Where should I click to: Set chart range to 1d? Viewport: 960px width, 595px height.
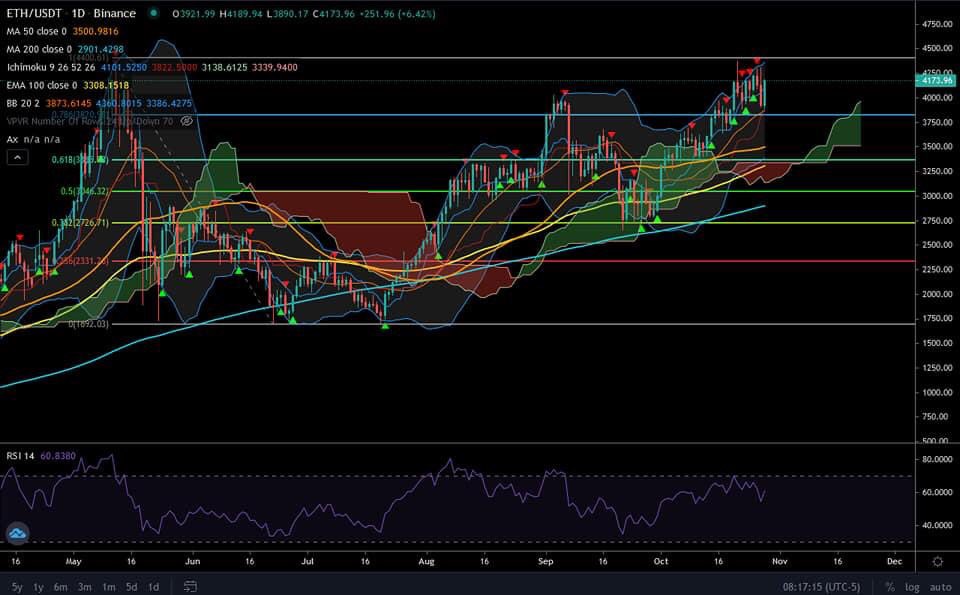click(x=154, y=586)
